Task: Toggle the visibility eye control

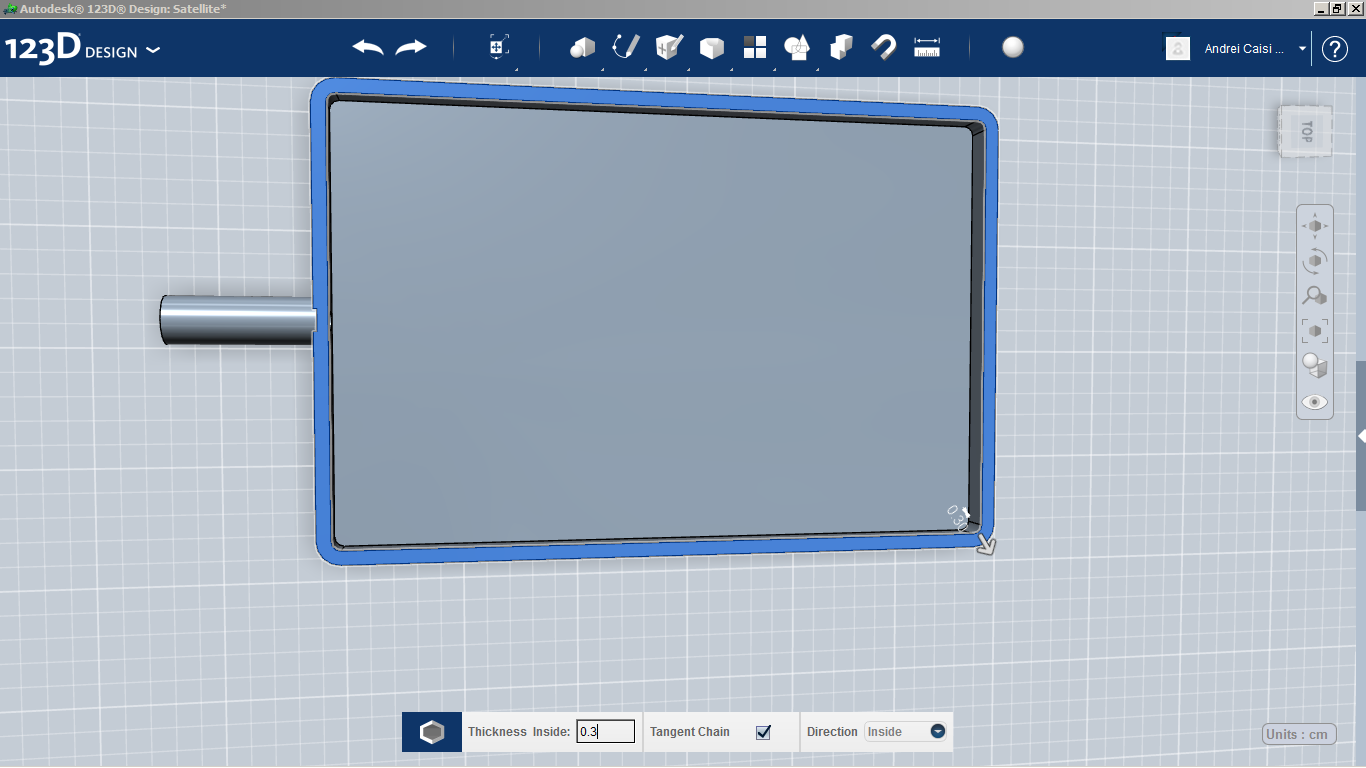Action: 1315,402
